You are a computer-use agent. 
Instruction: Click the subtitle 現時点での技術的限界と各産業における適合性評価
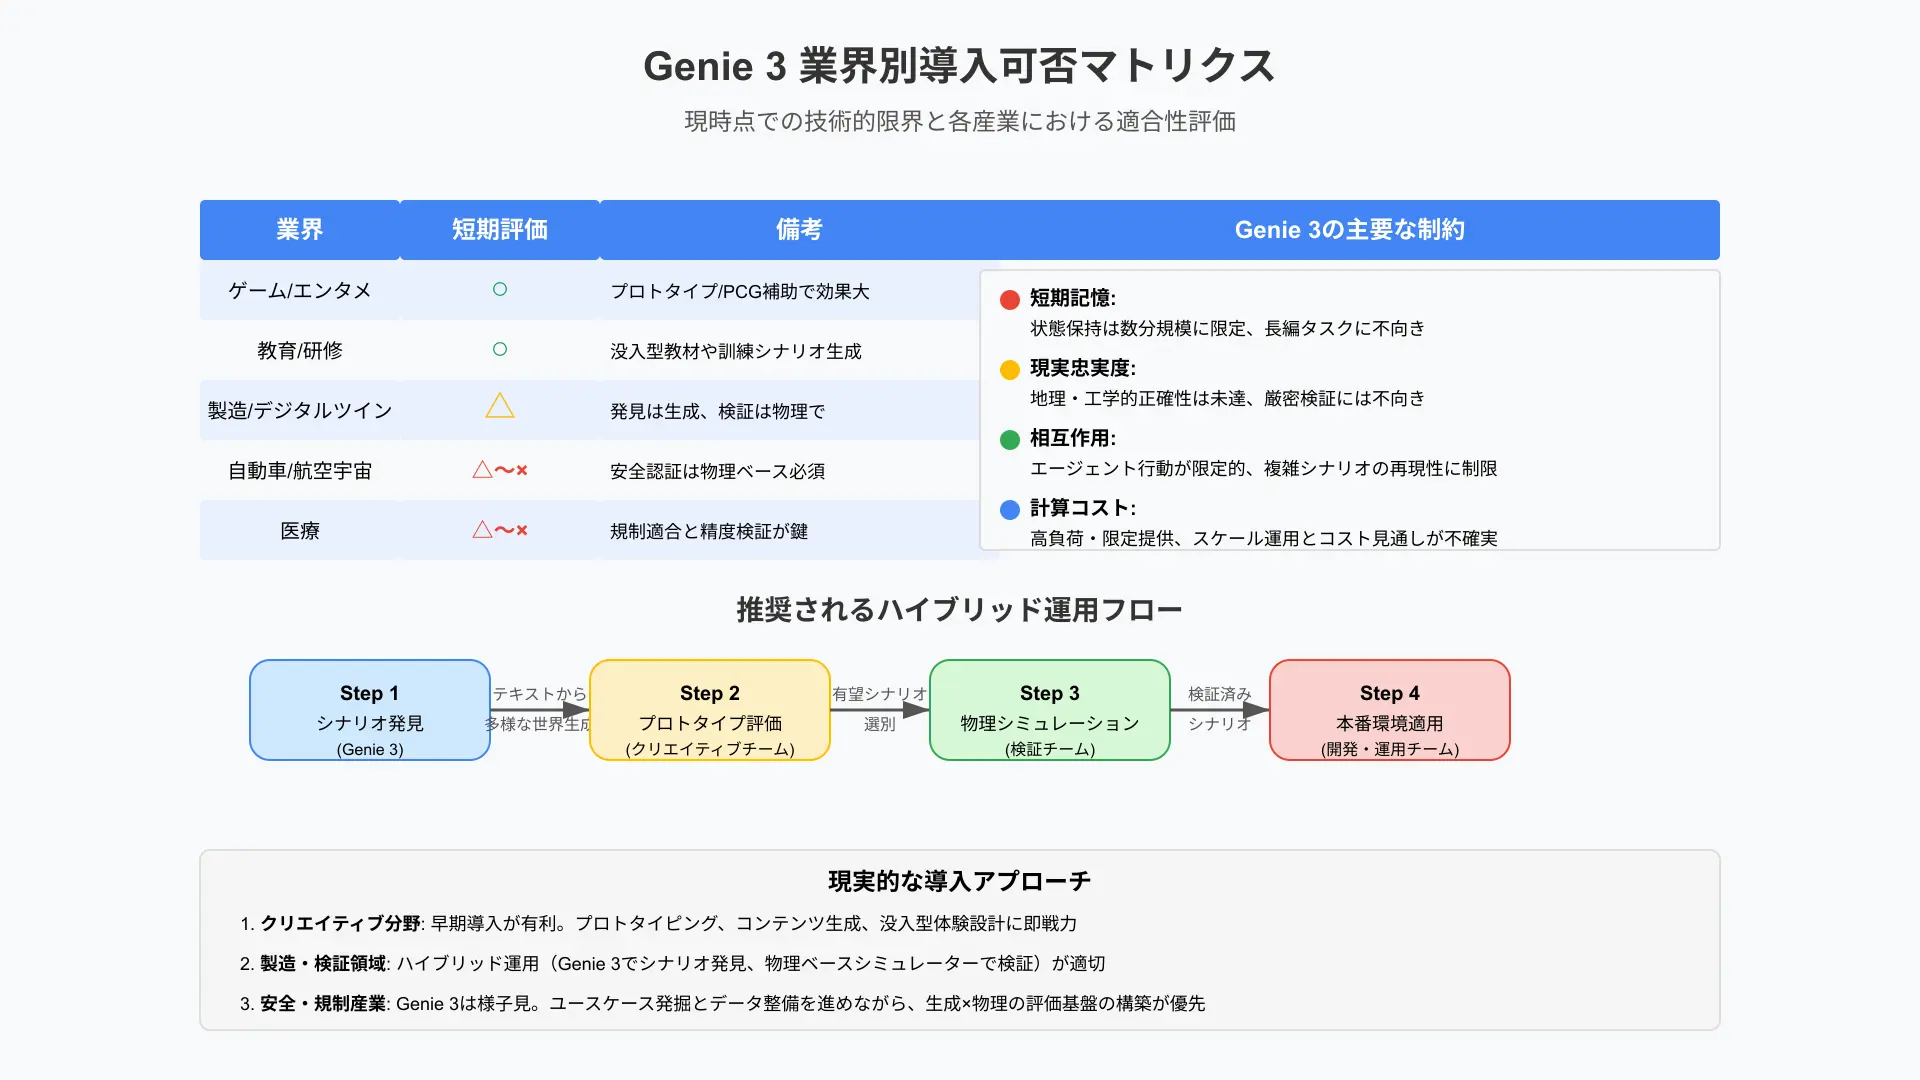(x=960, y=121)
